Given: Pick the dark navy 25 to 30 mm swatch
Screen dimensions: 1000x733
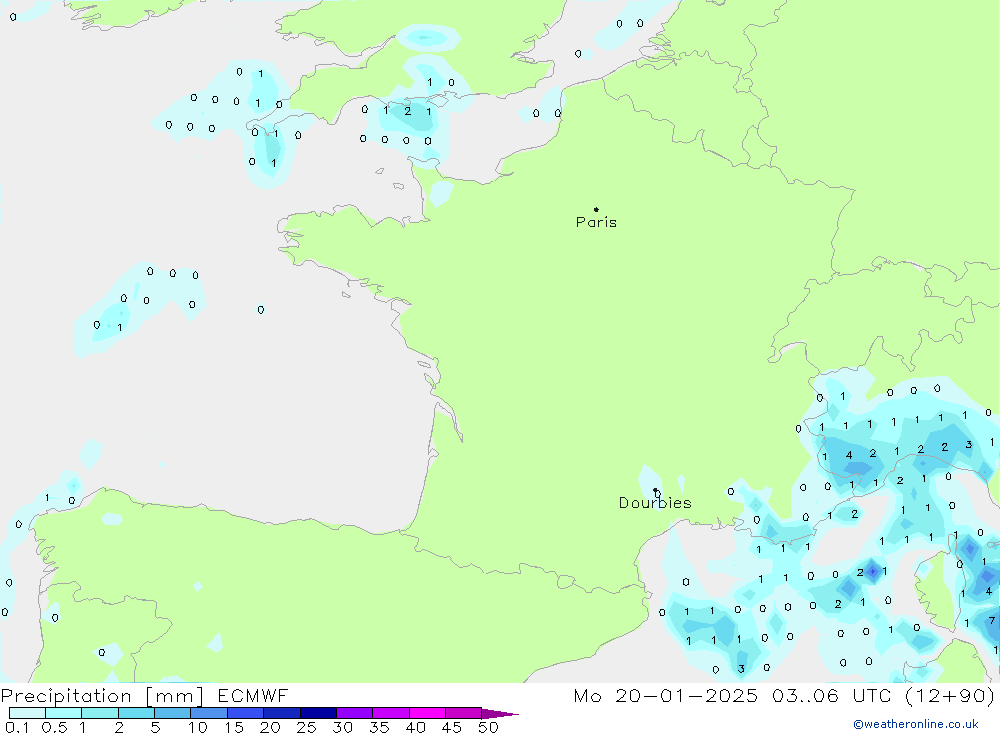Looking at the screenshot, I should tap(318, 714).
